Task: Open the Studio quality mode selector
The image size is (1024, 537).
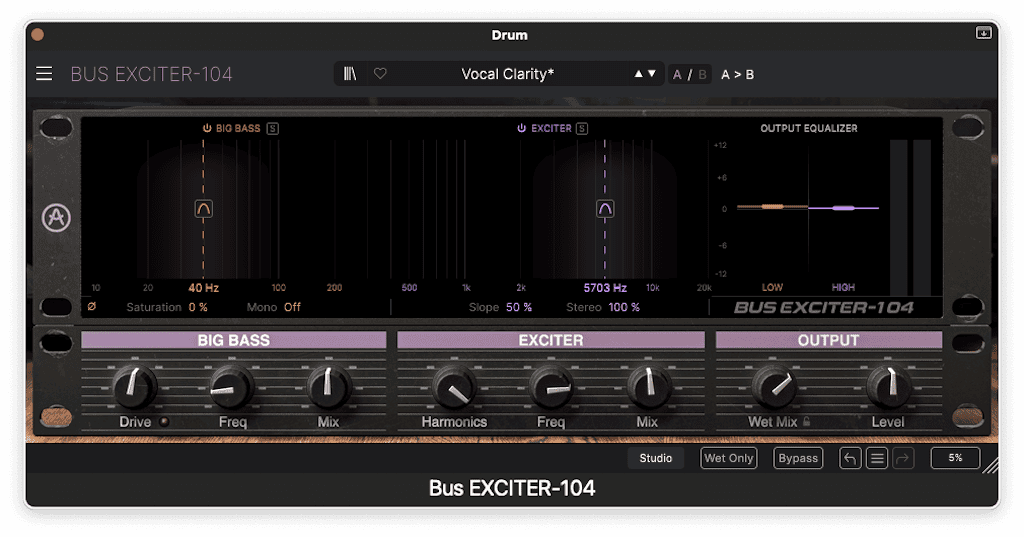Action: (656, 458)
